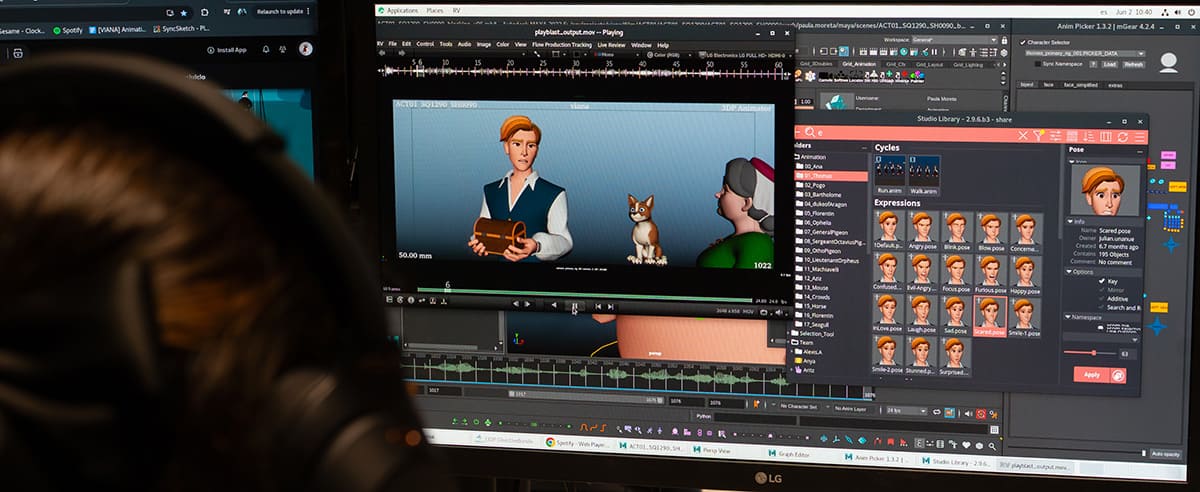This screenshot has height=492, width=1200.
Task: Click the RV back arrow under the menu bar
Action: pyautogui.click(x=383, y=54)
